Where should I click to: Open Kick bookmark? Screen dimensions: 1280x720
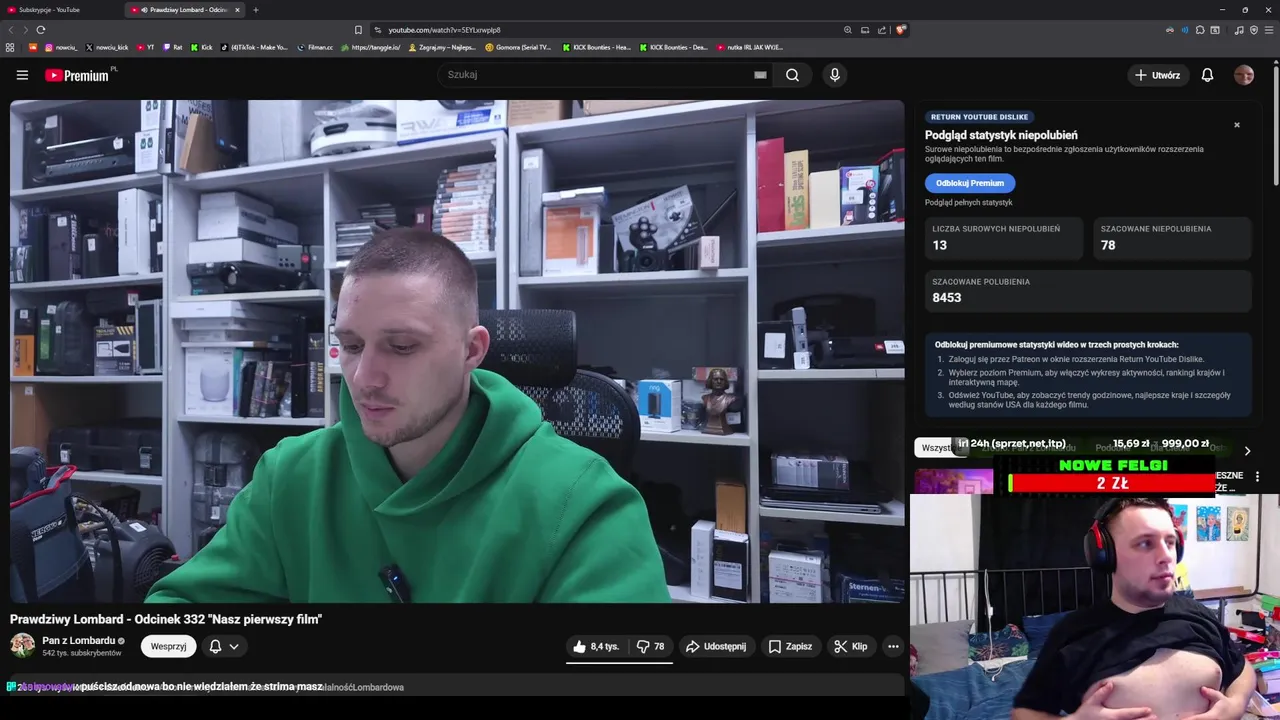[x=202, y=47]
